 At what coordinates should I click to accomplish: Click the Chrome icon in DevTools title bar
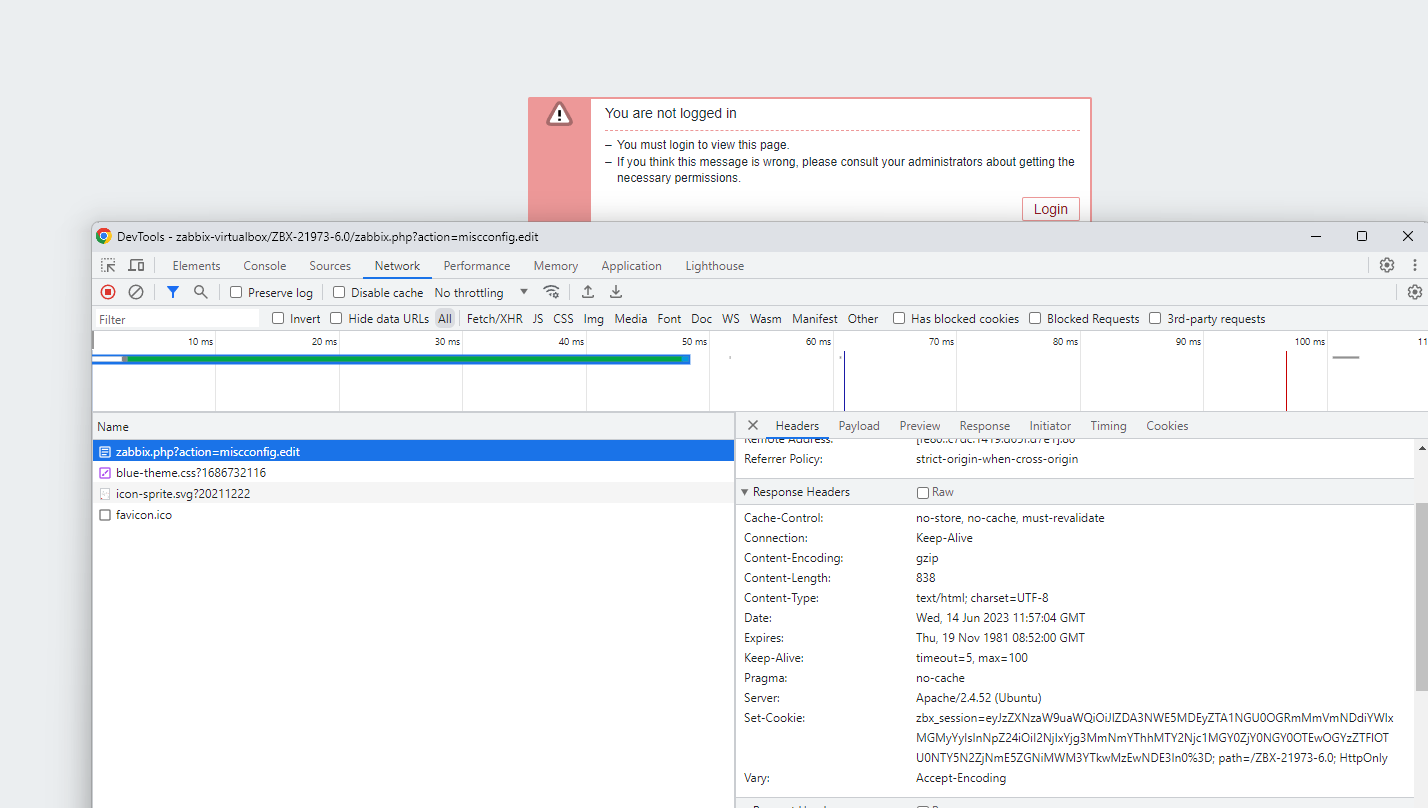tap(104, 236)
